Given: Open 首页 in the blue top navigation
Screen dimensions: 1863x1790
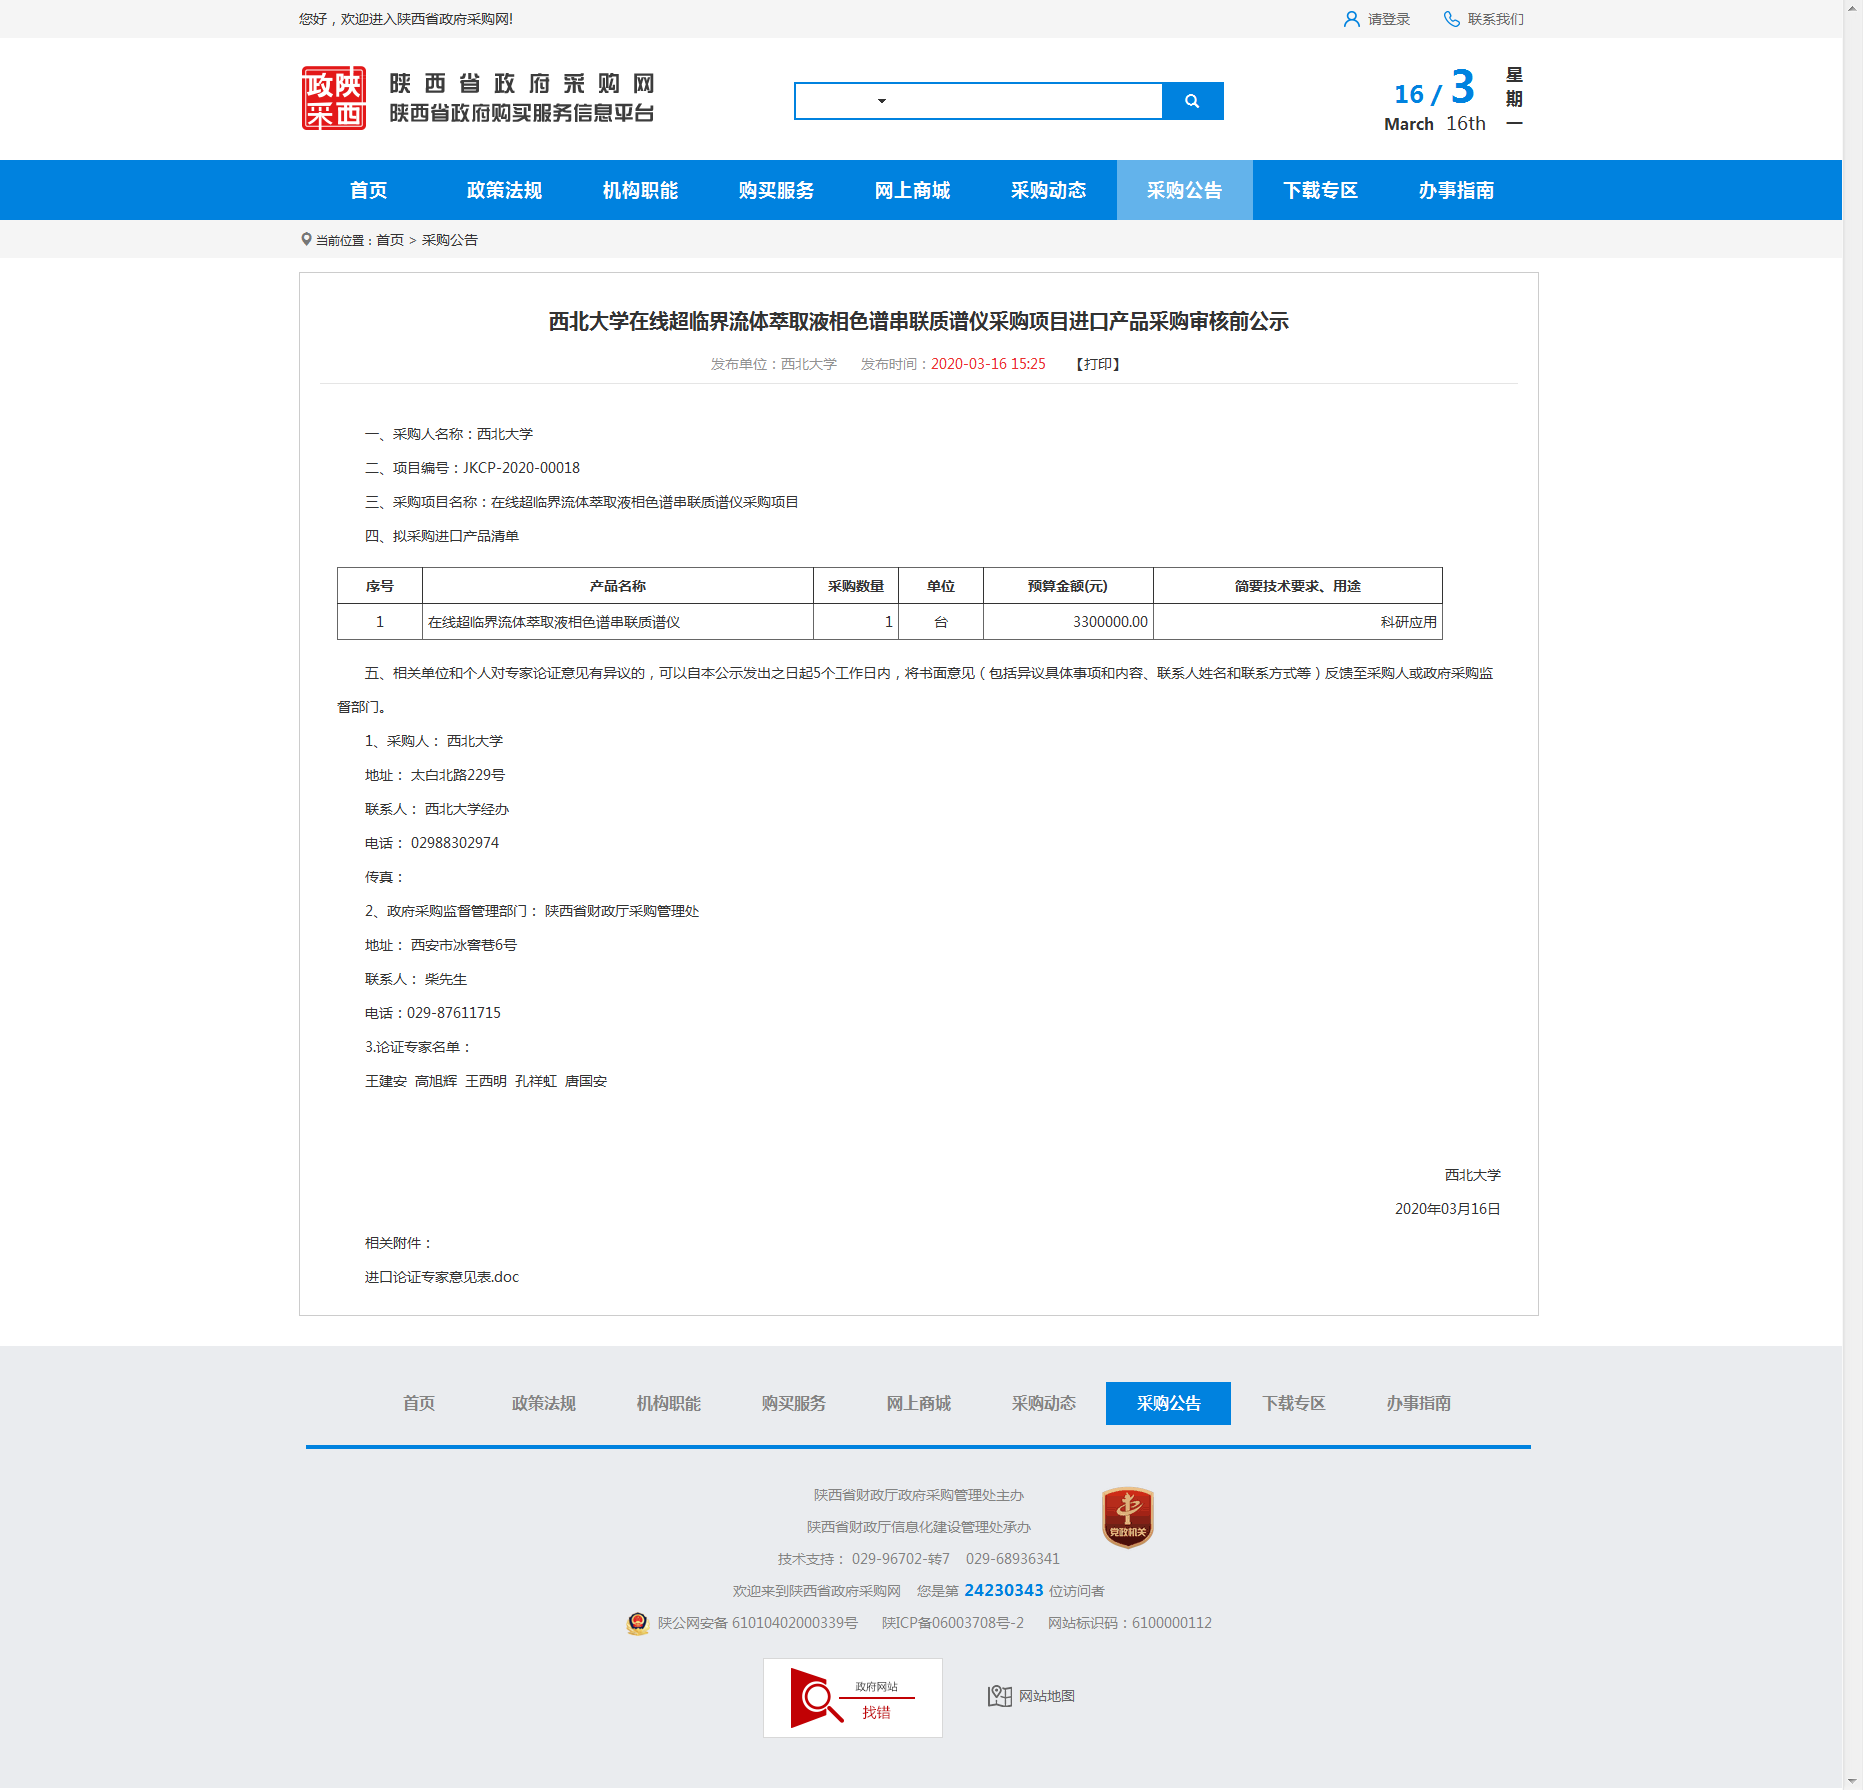Looking at the screenshot, I should [x=368, y=190].
